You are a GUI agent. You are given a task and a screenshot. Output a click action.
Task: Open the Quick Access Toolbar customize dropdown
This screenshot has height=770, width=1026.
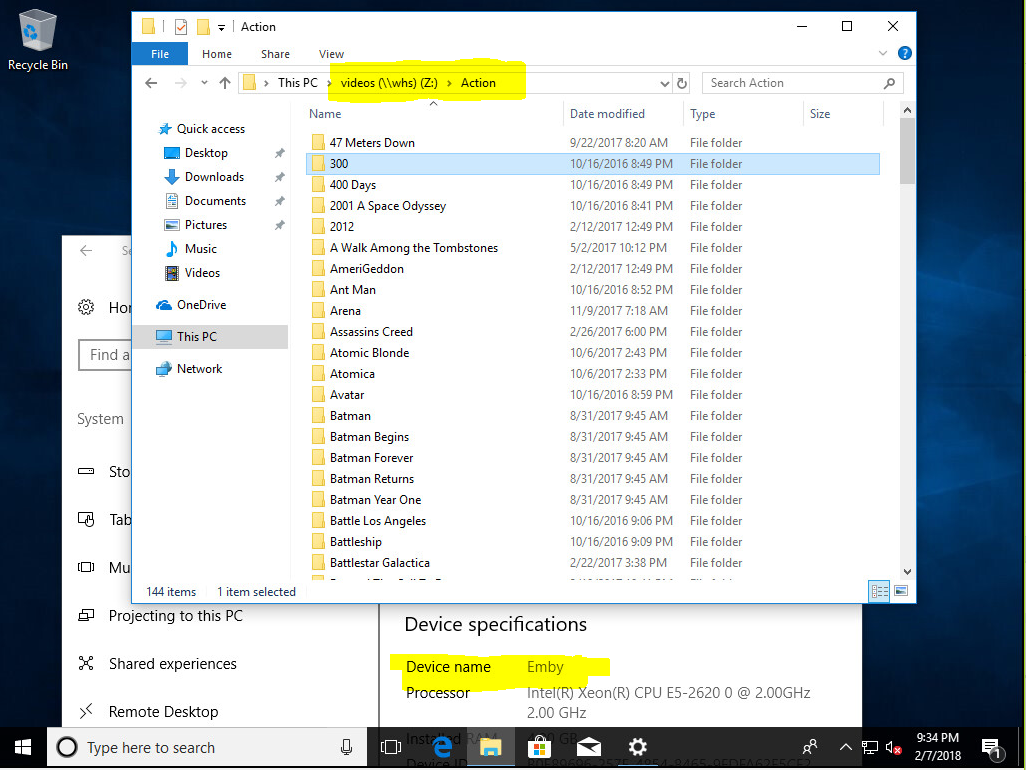pyautogui.click(x=221, y=27)
